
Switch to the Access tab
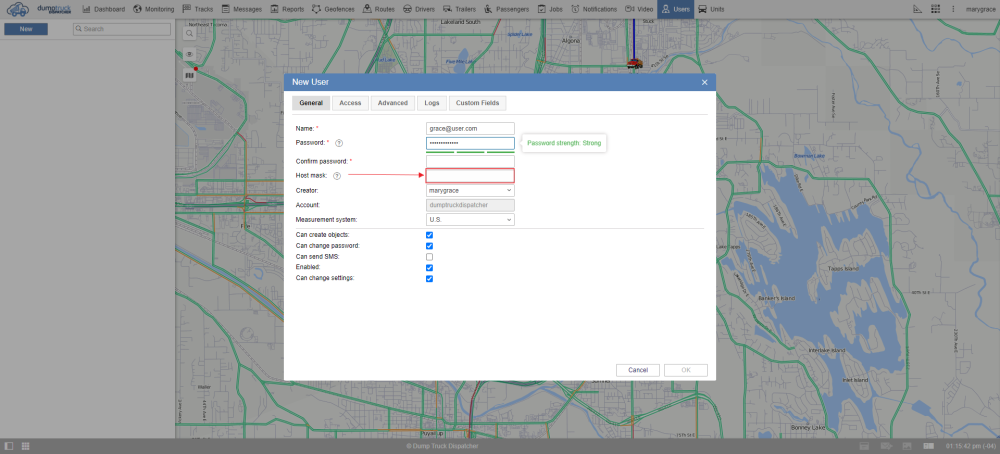[350, 103]
